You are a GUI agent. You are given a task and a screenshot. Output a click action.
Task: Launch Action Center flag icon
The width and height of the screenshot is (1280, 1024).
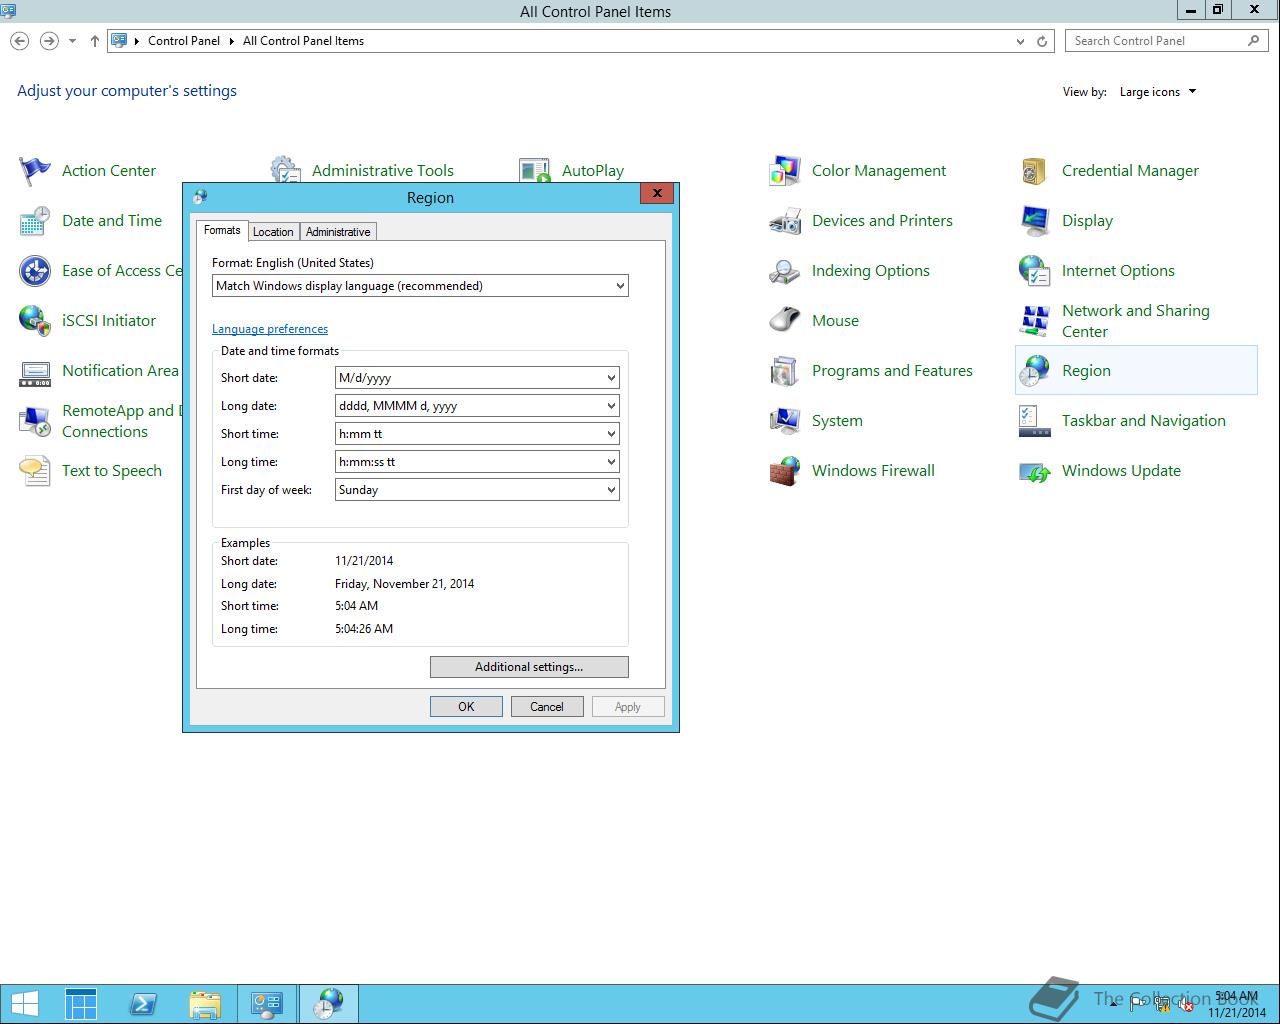[x=35, y=171]
